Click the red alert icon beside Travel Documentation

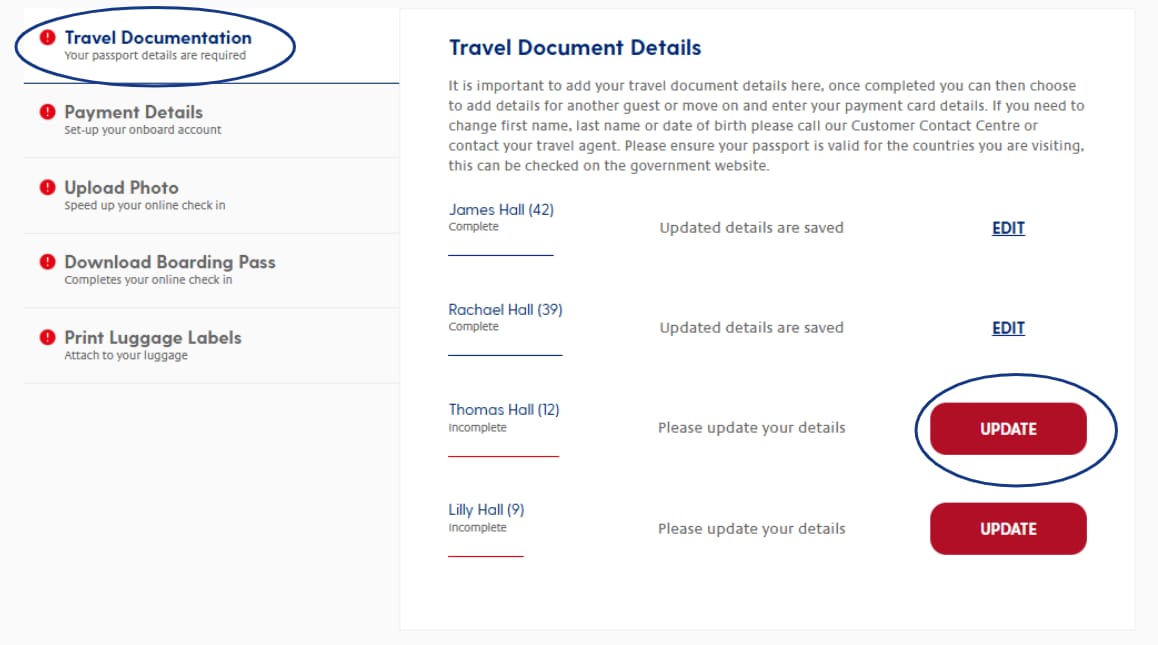[47, 37]
